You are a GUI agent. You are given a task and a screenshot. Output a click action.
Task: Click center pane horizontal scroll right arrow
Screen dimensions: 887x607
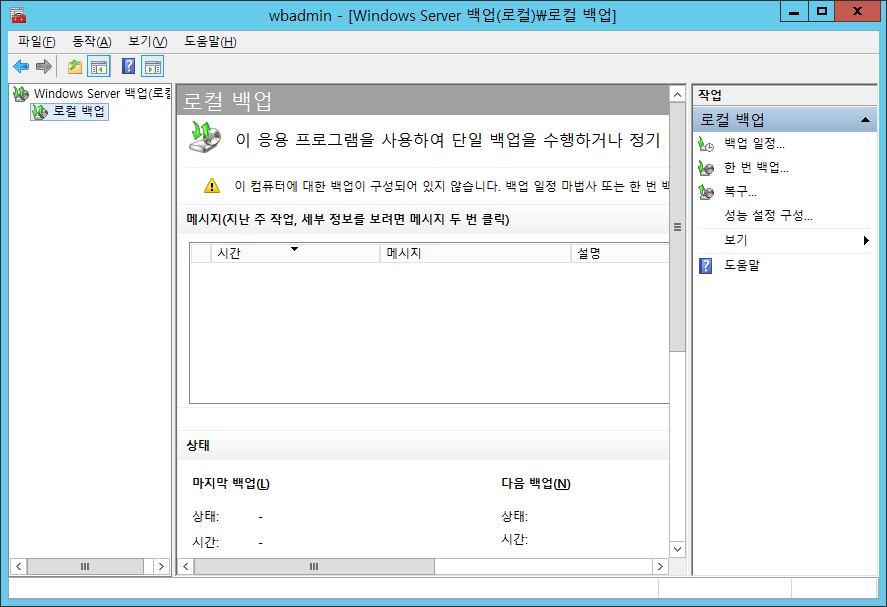pos(660,566)
